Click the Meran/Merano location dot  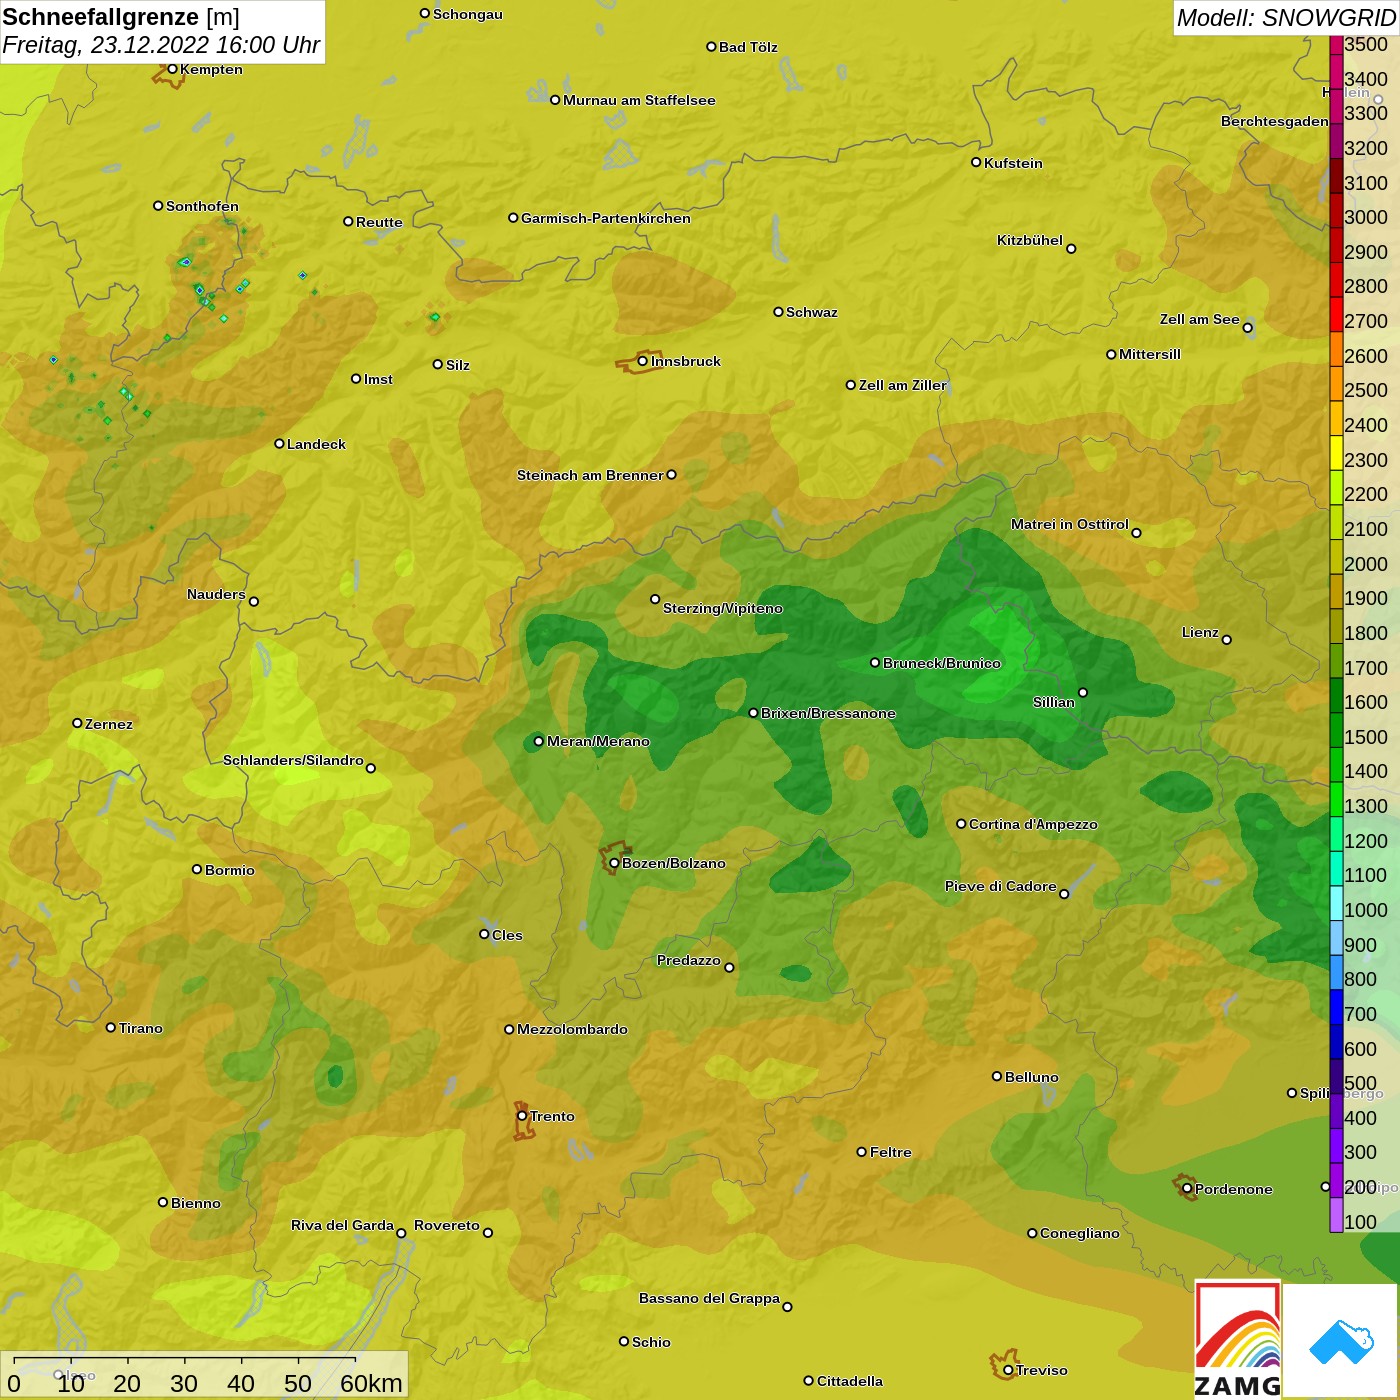click(539, 741)
